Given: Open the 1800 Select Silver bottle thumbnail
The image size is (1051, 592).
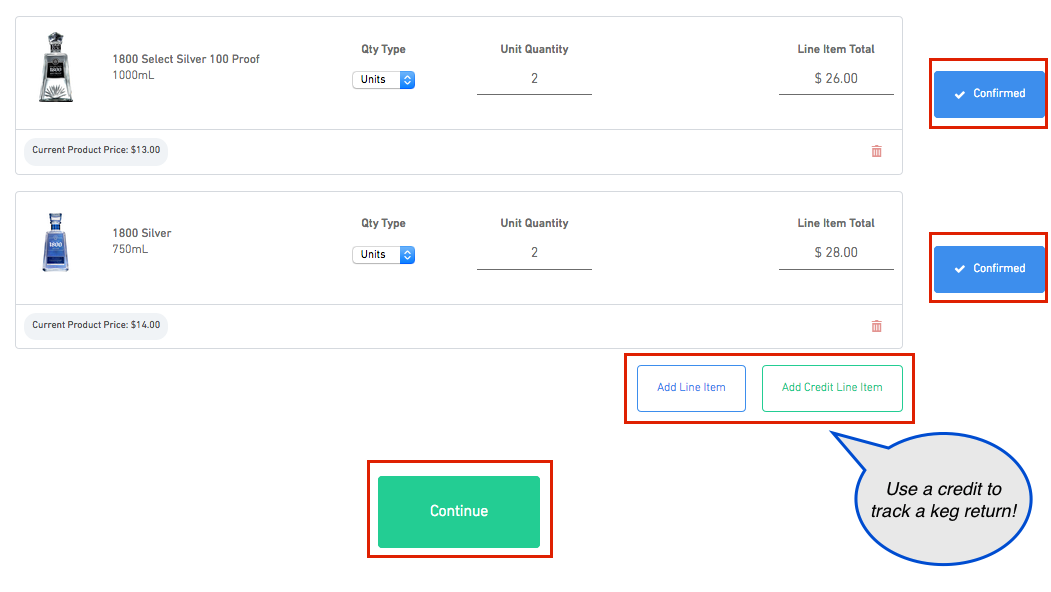Looking at the screenshot, I should coord(56,67).
